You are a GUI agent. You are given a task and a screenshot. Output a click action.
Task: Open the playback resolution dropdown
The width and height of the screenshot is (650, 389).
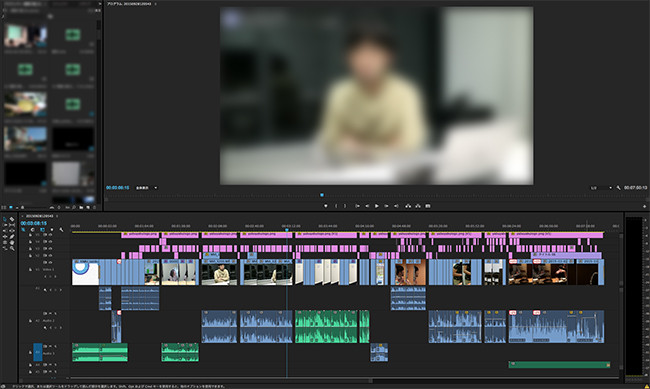tap(601, 188)
